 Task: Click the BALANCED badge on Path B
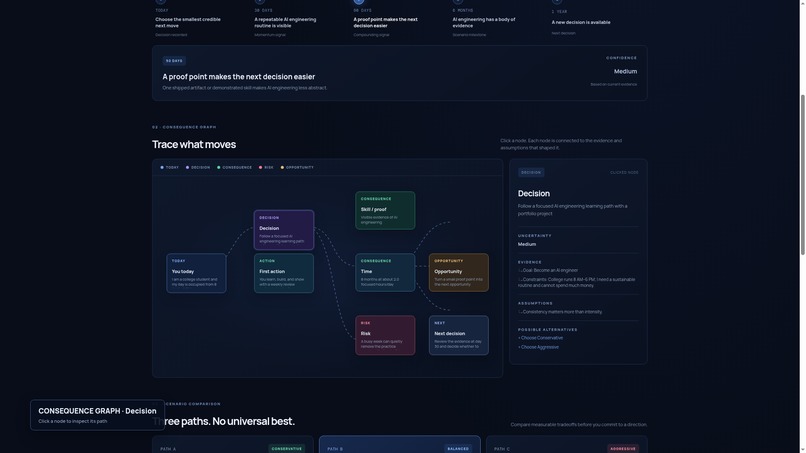click(x=458, y=449)
